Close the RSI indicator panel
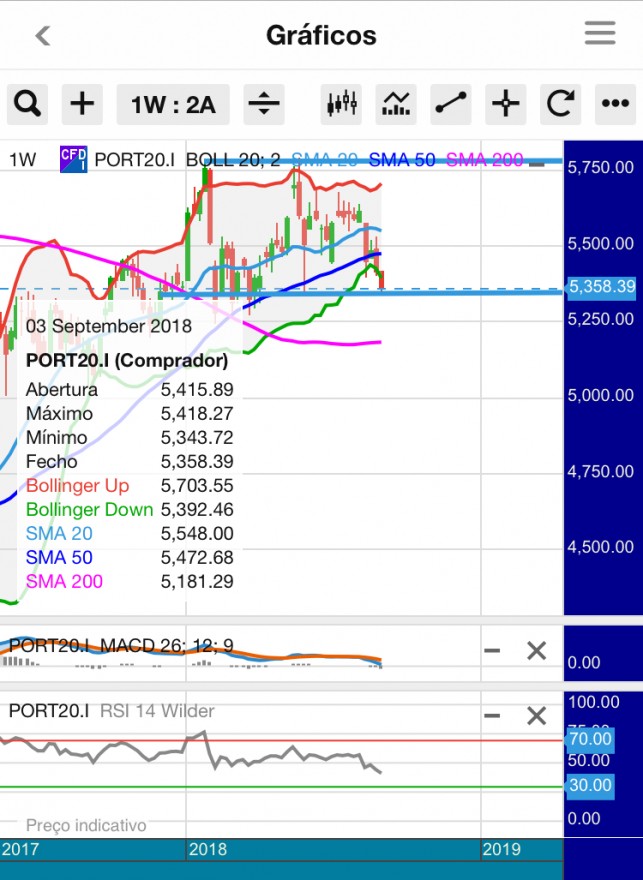This screenshot has height=880, width=643. [x=536, y=716]
